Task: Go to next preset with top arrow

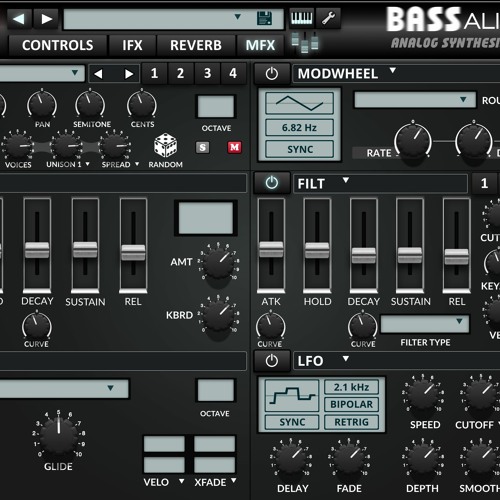Action: [x=46, y=19]
